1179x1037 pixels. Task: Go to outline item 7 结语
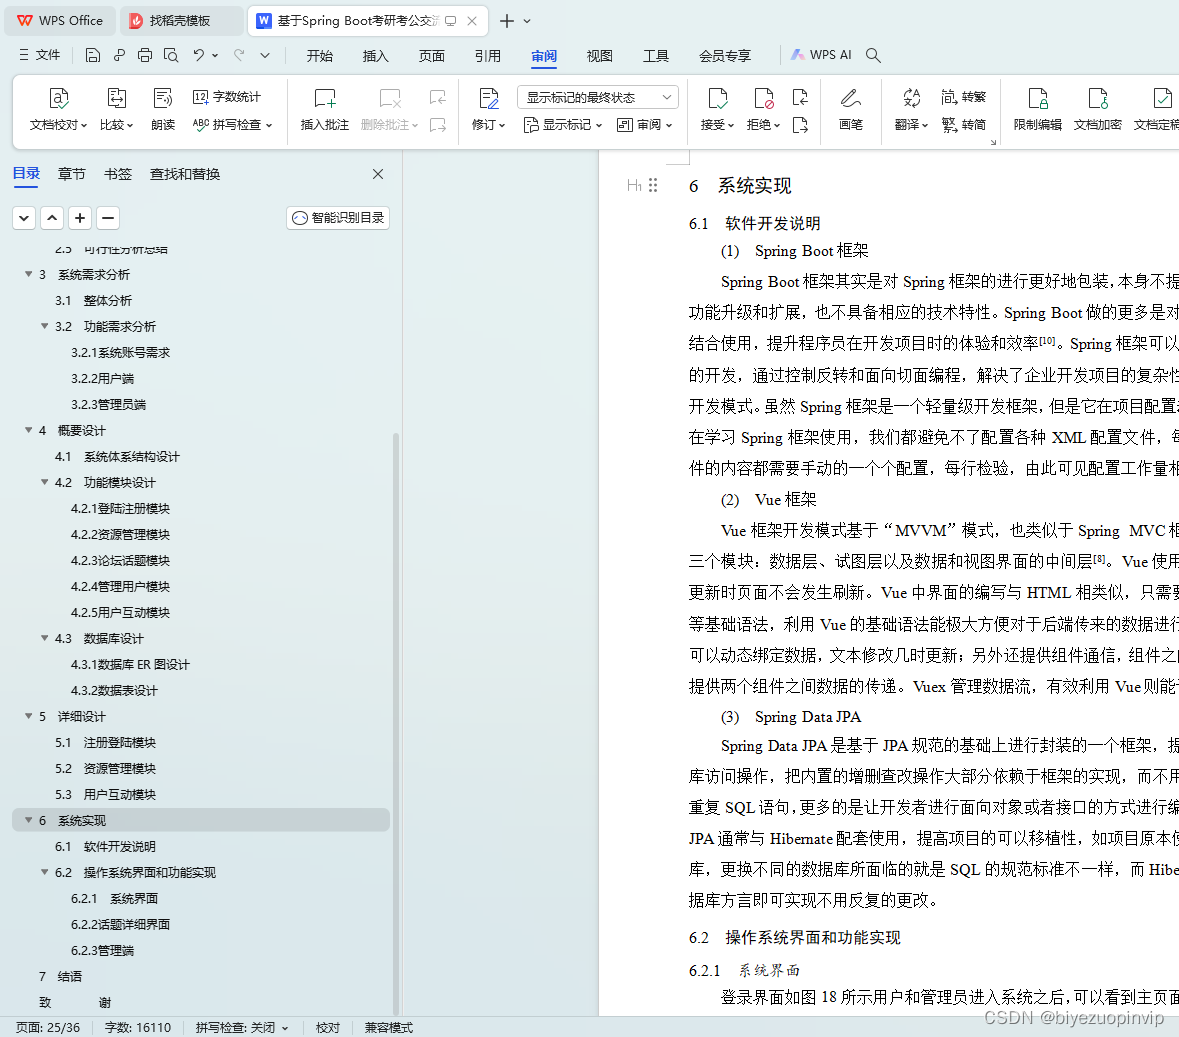point(60,976)
